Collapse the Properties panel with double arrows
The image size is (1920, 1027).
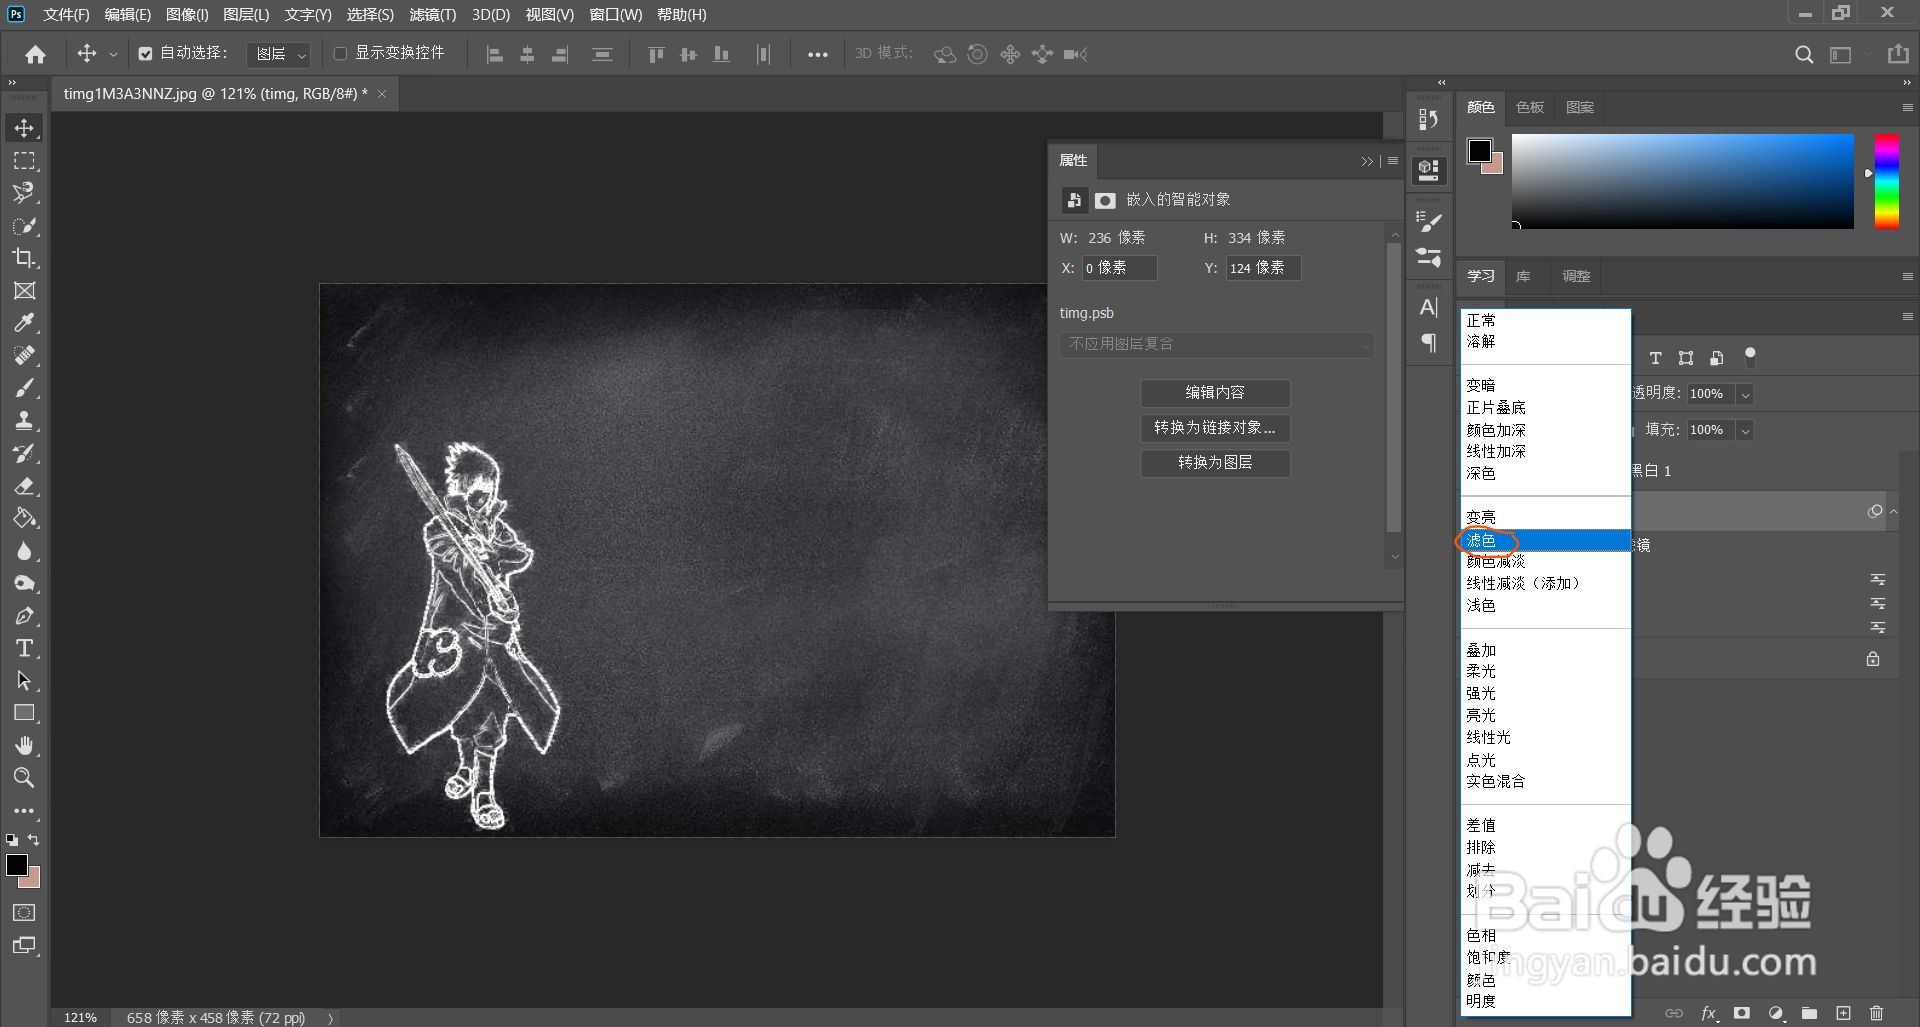1367,161
